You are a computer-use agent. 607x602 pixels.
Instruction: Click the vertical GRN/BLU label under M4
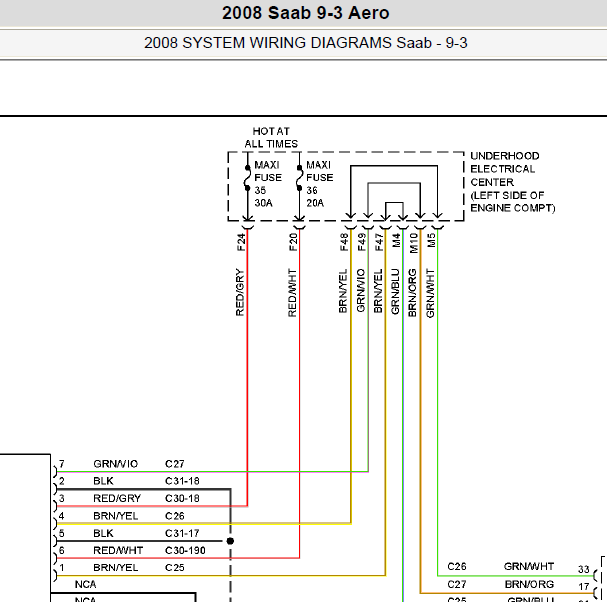click(395, 292)
